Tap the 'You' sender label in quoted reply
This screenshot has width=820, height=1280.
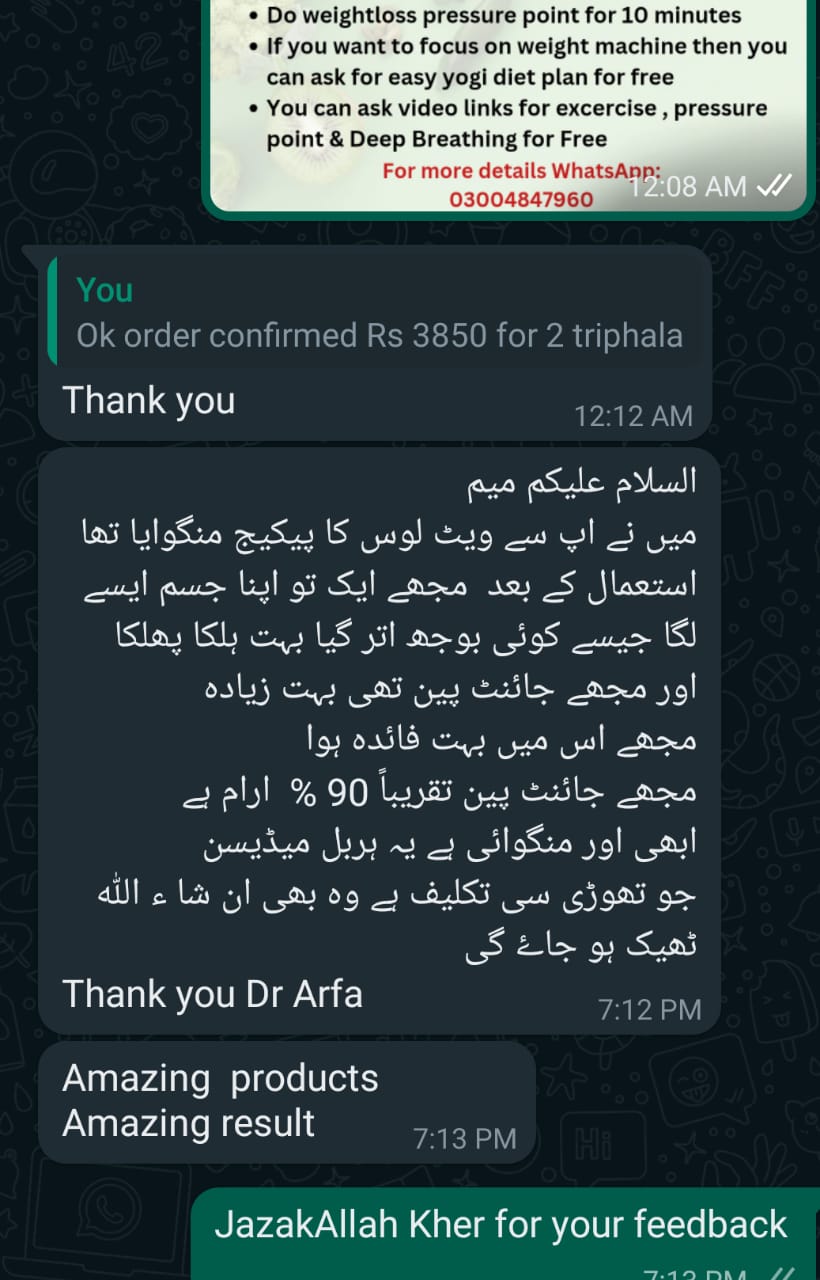click(104, 290)
